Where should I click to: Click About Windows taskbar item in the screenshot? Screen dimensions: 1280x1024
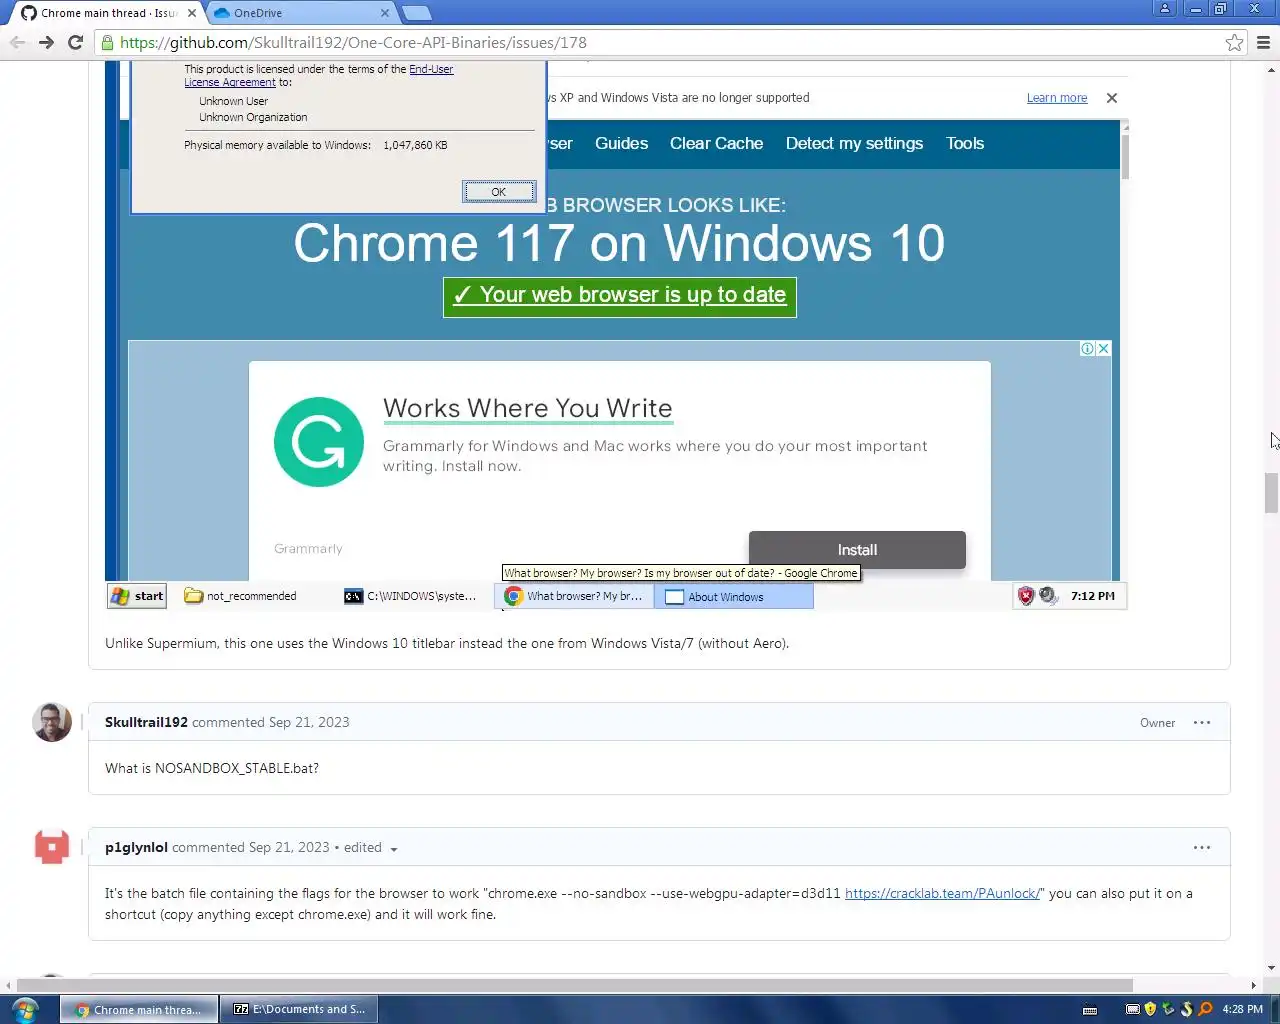pyautogui.click(x=734, y=596)
